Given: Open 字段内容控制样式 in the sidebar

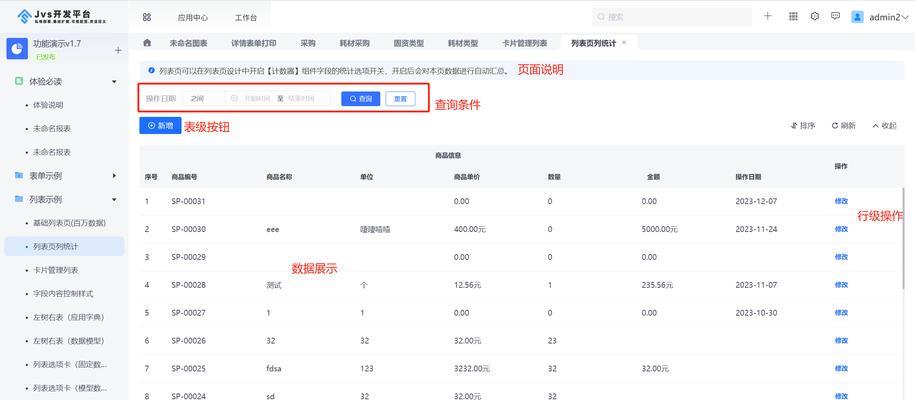Looking at the screenshot, I should point(63,294).
